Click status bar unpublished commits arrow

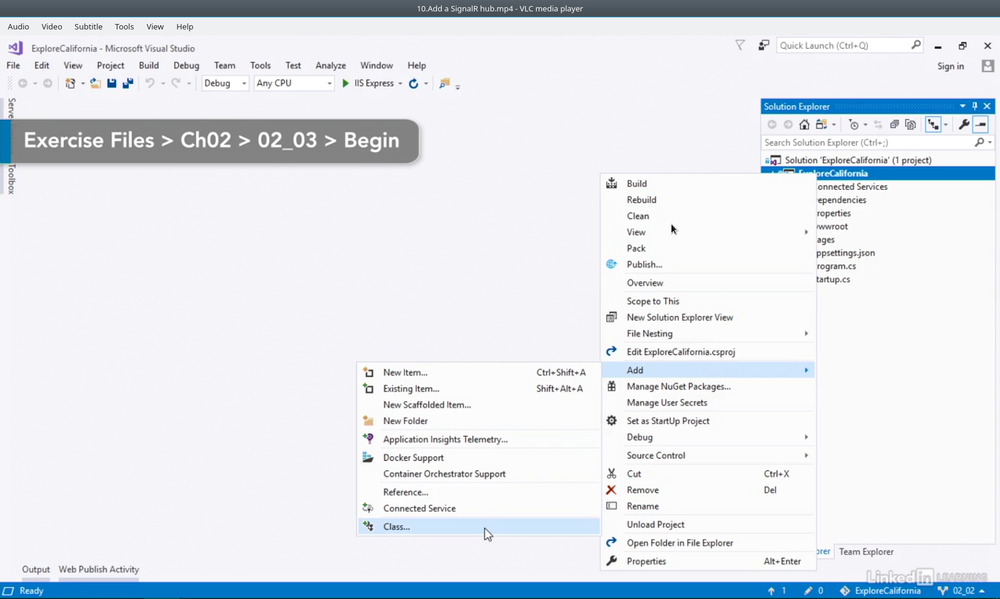(771, 591)
